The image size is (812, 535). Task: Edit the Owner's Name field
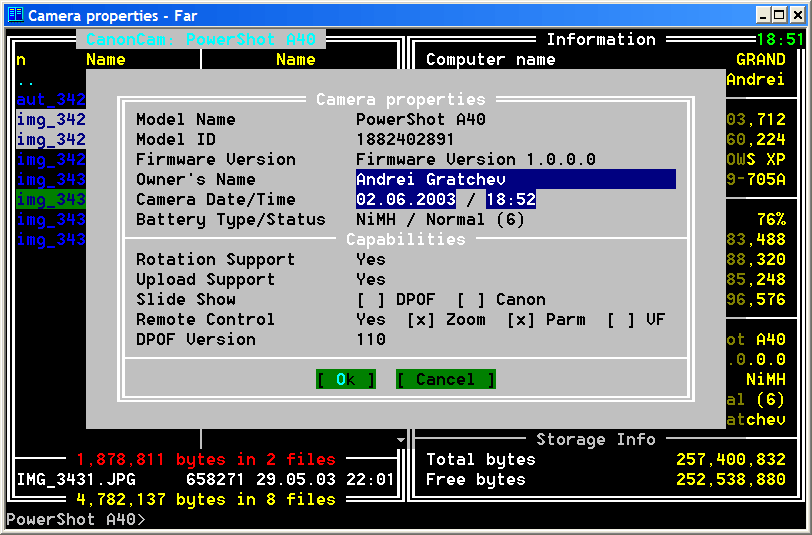click(516, 179)
